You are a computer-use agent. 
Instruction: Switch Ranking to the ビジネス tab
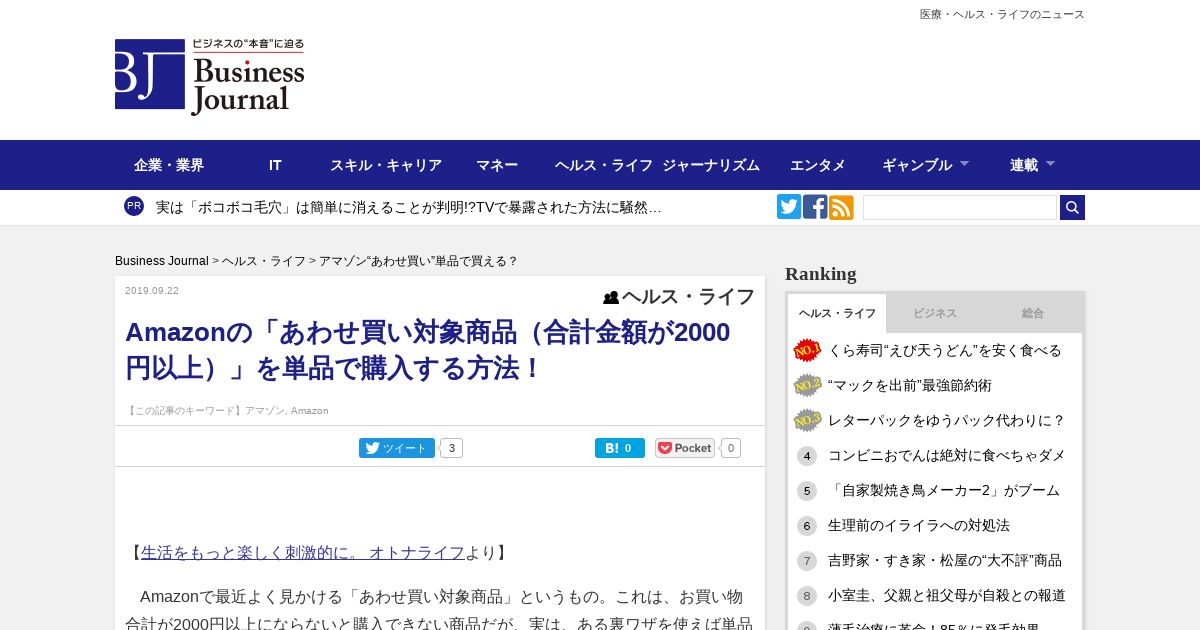[x=935, y=313]
